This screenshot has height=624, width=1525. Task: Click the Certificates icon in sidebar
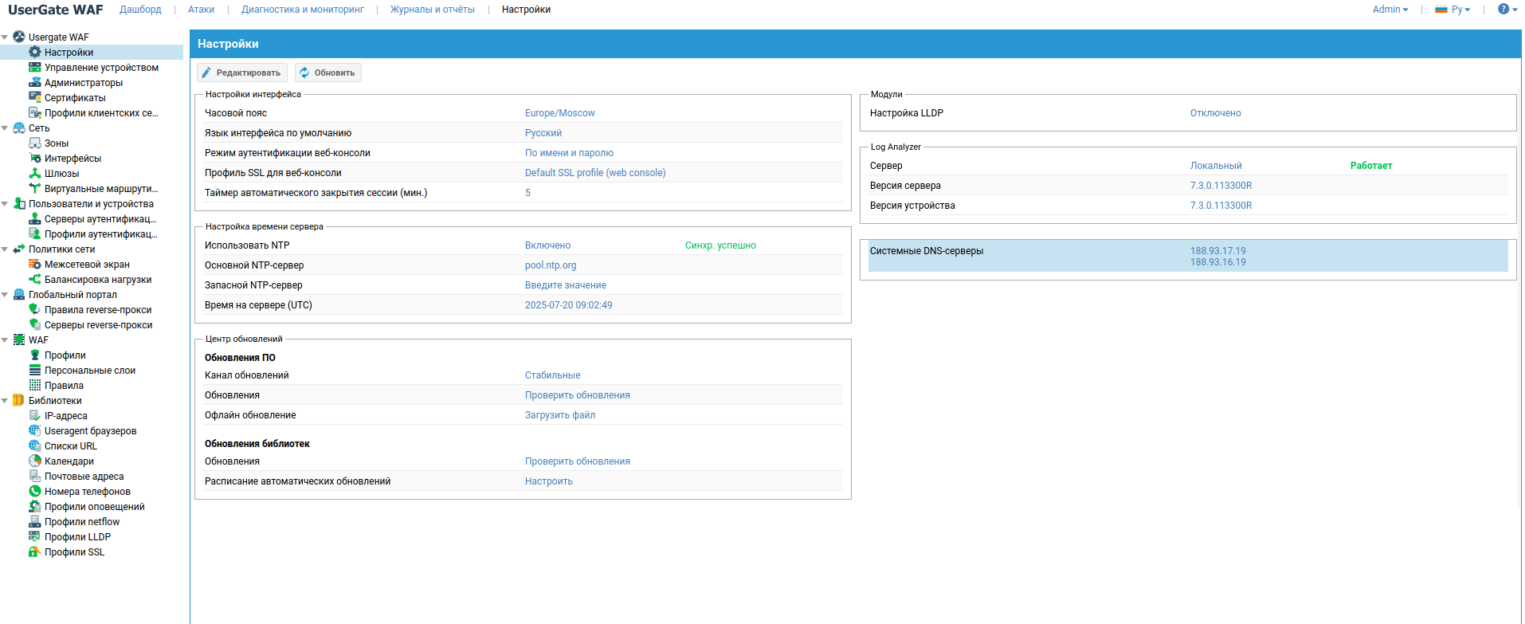click(35, 98)
